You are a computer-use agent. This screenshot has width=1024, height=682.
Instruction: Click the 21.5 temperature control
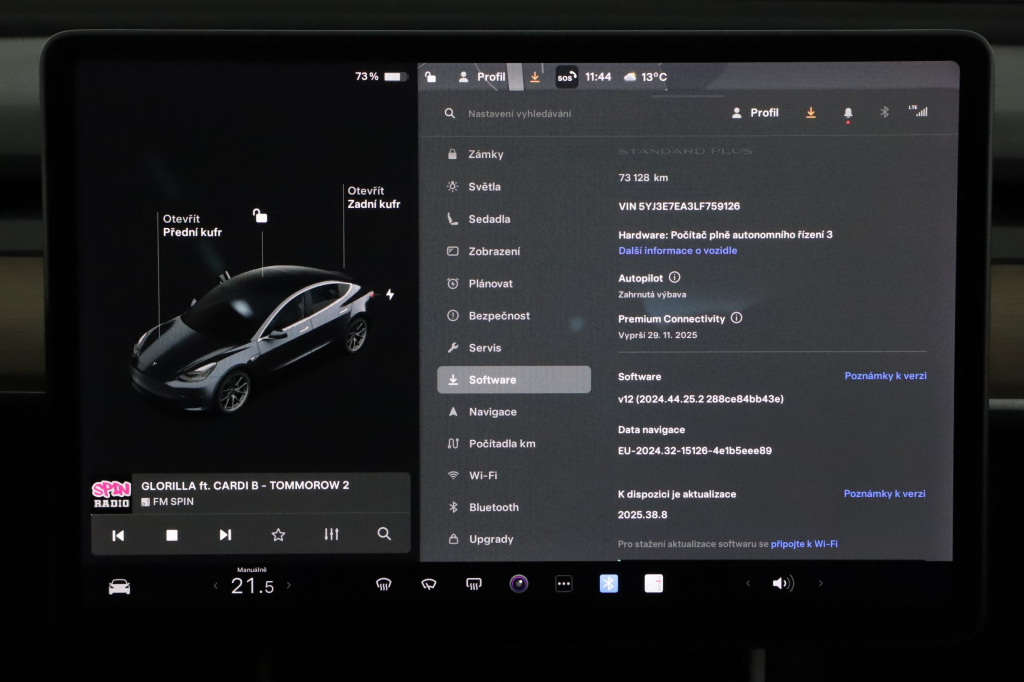[x=253, y=585]
